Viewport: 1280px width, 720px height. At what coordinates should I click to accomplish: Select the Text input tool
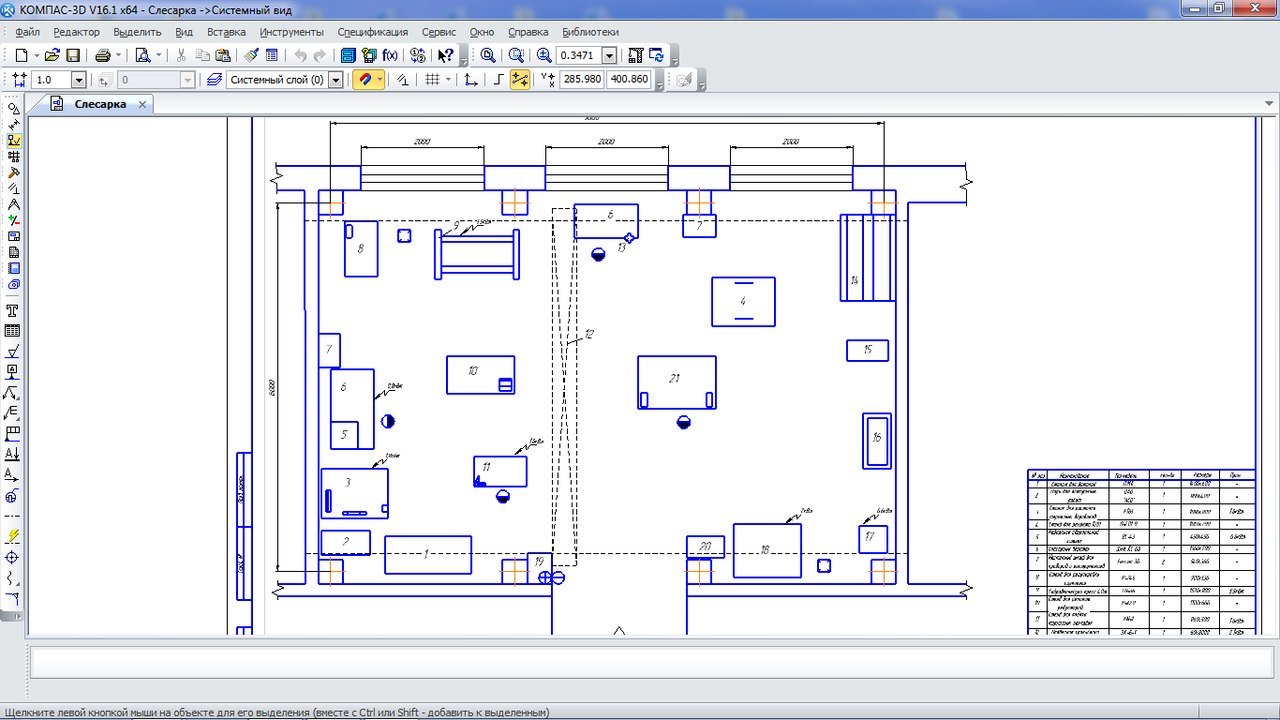13,311
